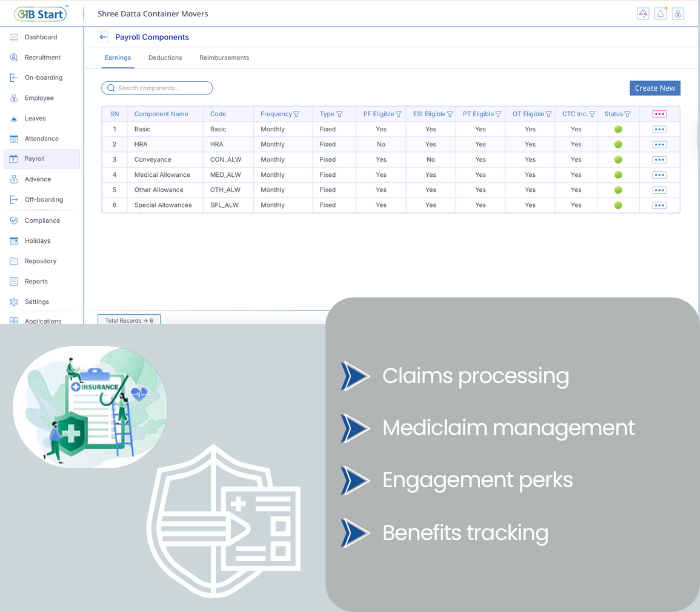700x612 pixels.
Task: Click the Recruitment icon in sidebar
Action: (x=14, y=57)
